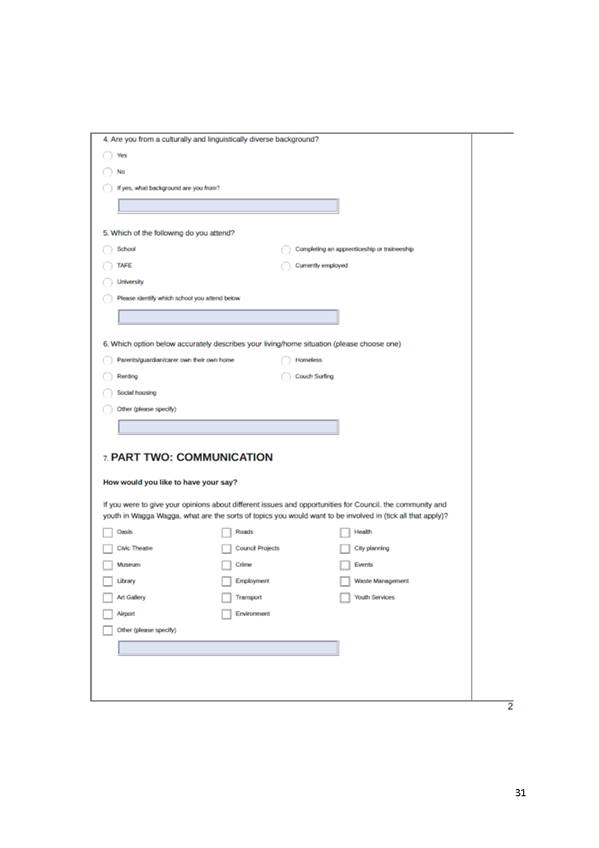Choose the TAFE radio option
599x848 pixels.
click(108, 266)
